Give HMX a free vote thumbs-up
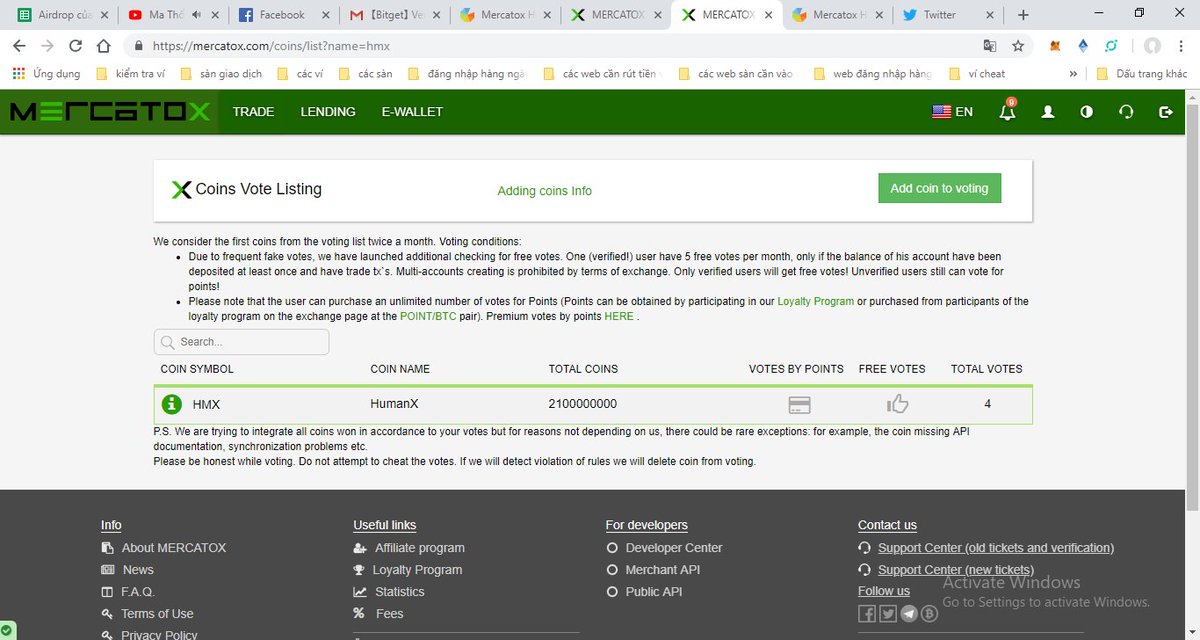The height and width of the screenshot is (640, 1200). [897, 404]
